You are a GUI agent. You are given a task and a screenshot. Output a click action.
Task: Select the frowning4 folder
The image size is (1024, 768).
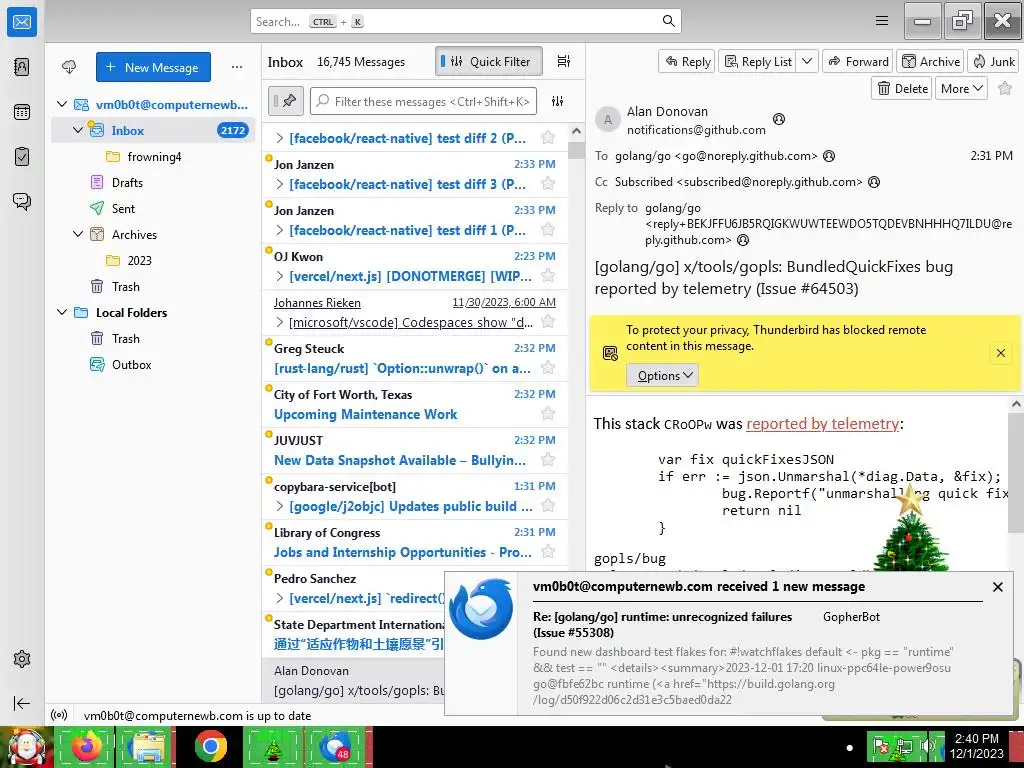click(153, 157)
